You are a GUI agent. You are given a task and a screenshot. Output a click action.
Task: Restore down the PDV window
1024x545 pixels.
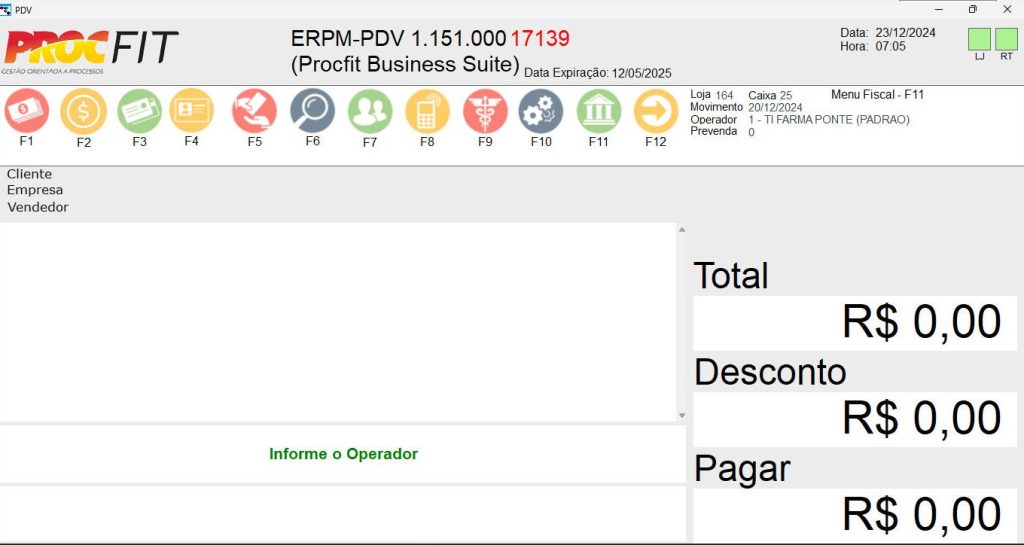pos(973,9)
